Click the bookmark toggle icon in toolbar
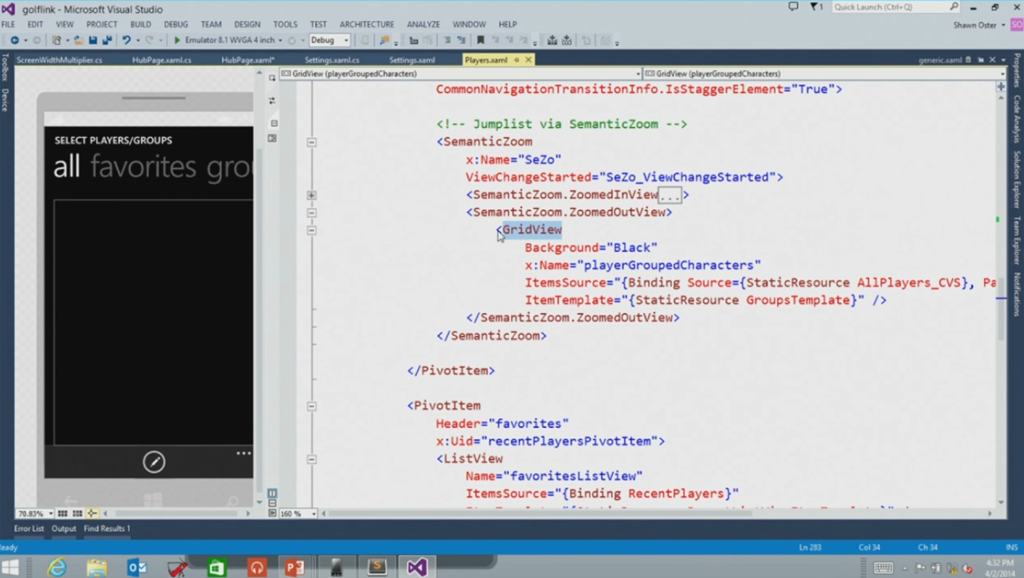The height and width of the screenshot is (578, 1024). point(481,40)
